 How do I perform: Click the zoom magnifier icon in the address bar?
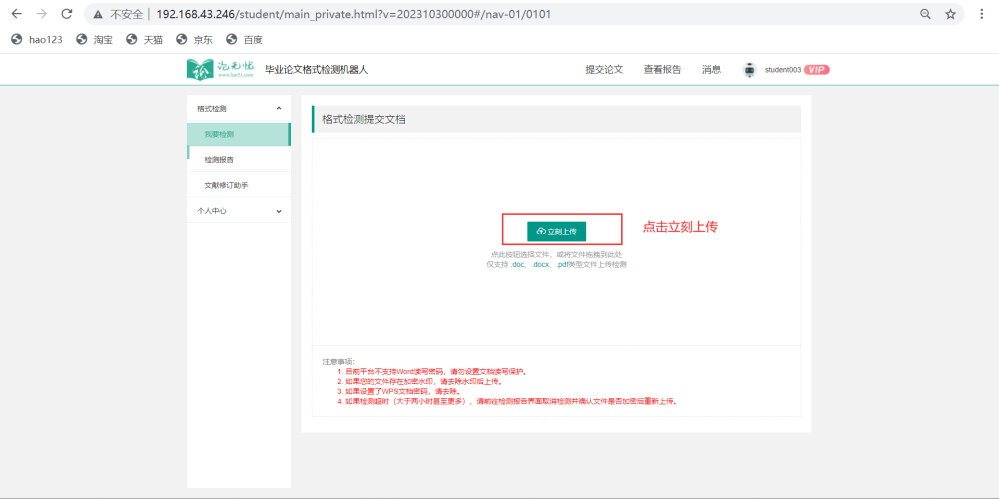[x=925, y=14]
